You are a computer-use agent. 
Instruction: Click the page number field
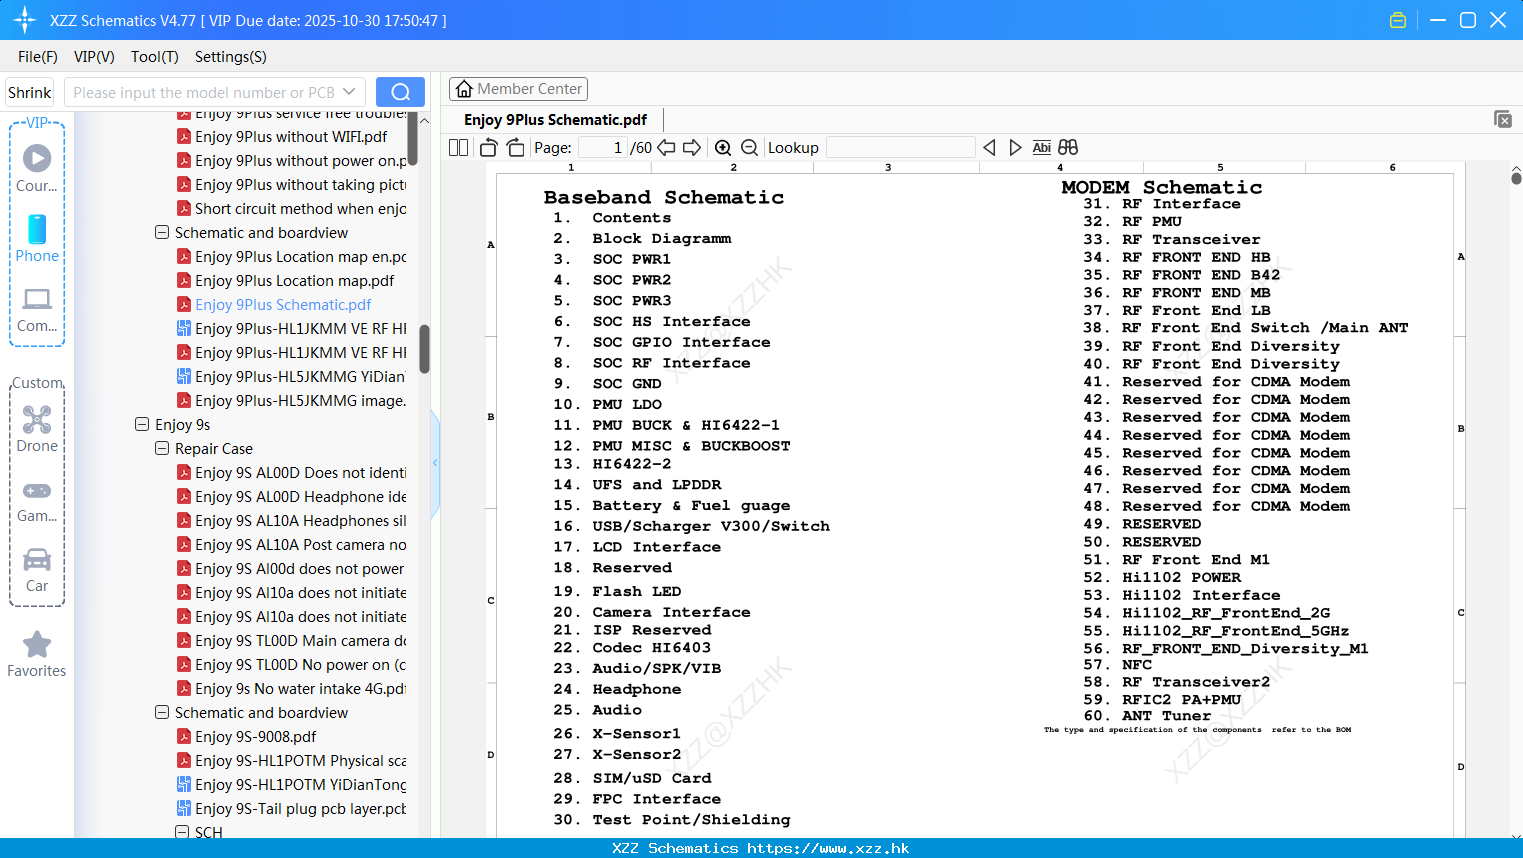pos(602,147)
